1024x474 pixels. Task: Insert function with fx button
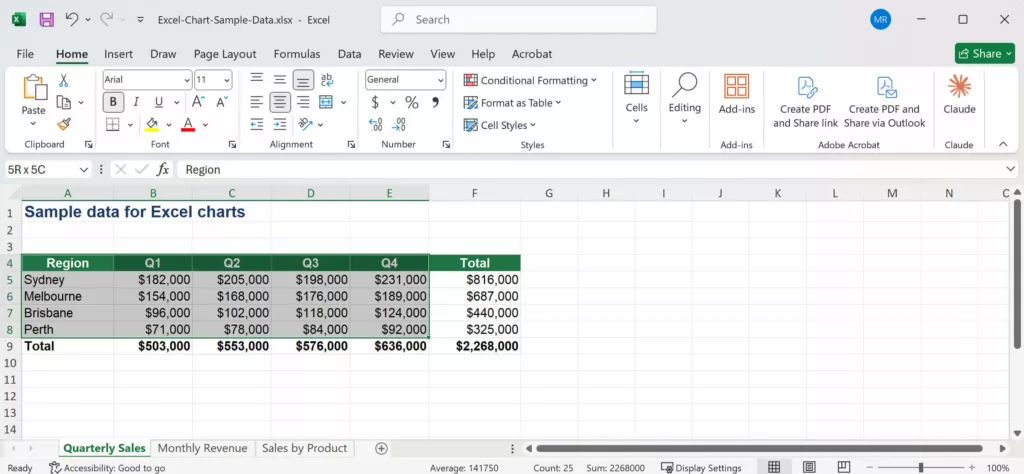pyautogui.click(x=163, y=170)
